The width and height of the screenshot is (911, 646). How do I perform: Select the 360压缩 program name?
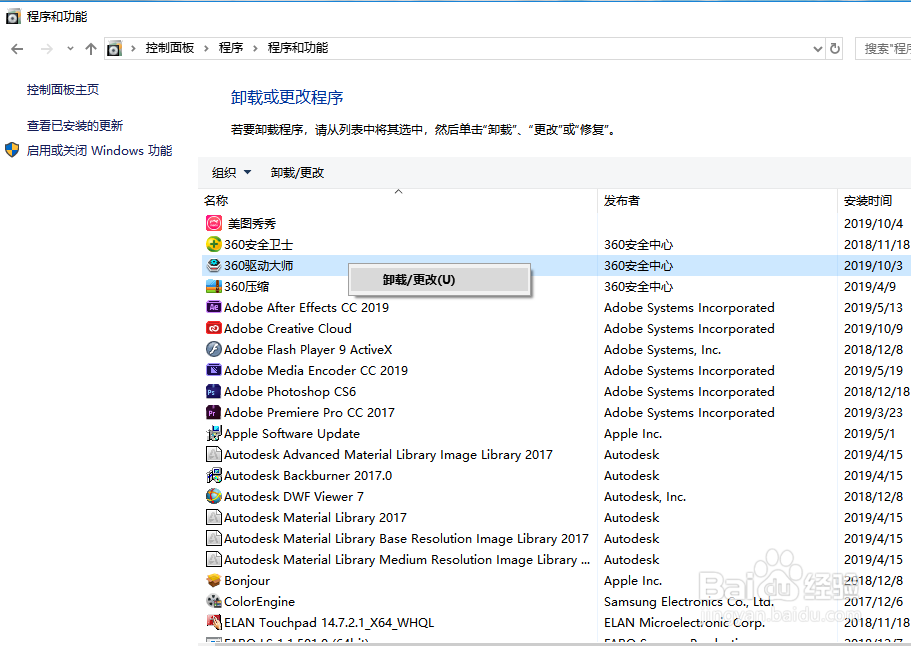(246, 286)
